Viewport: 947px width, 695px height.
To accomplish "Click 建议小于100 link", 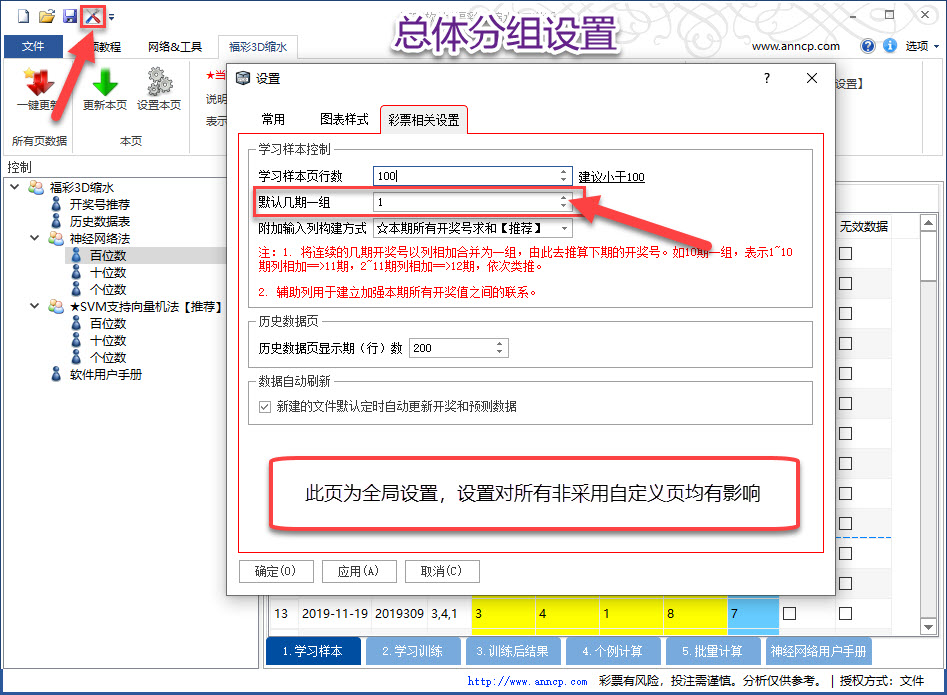I will tap(611, 177).
